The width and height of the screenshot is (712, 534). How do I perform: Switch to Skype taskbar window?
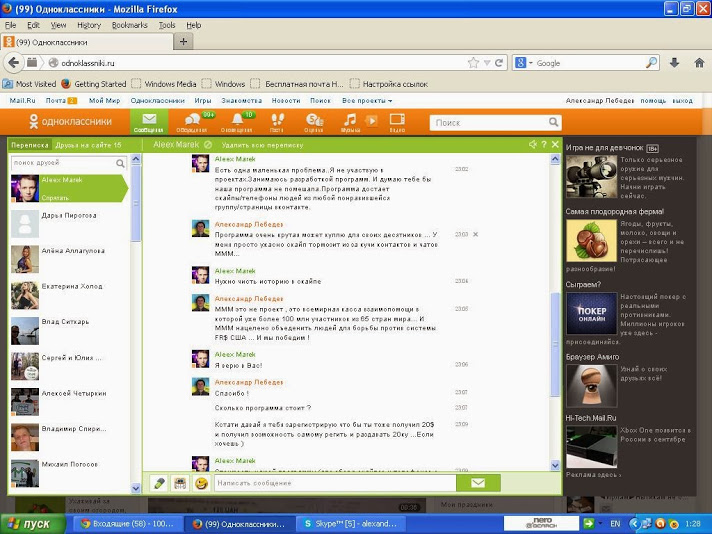pos(352,524)
